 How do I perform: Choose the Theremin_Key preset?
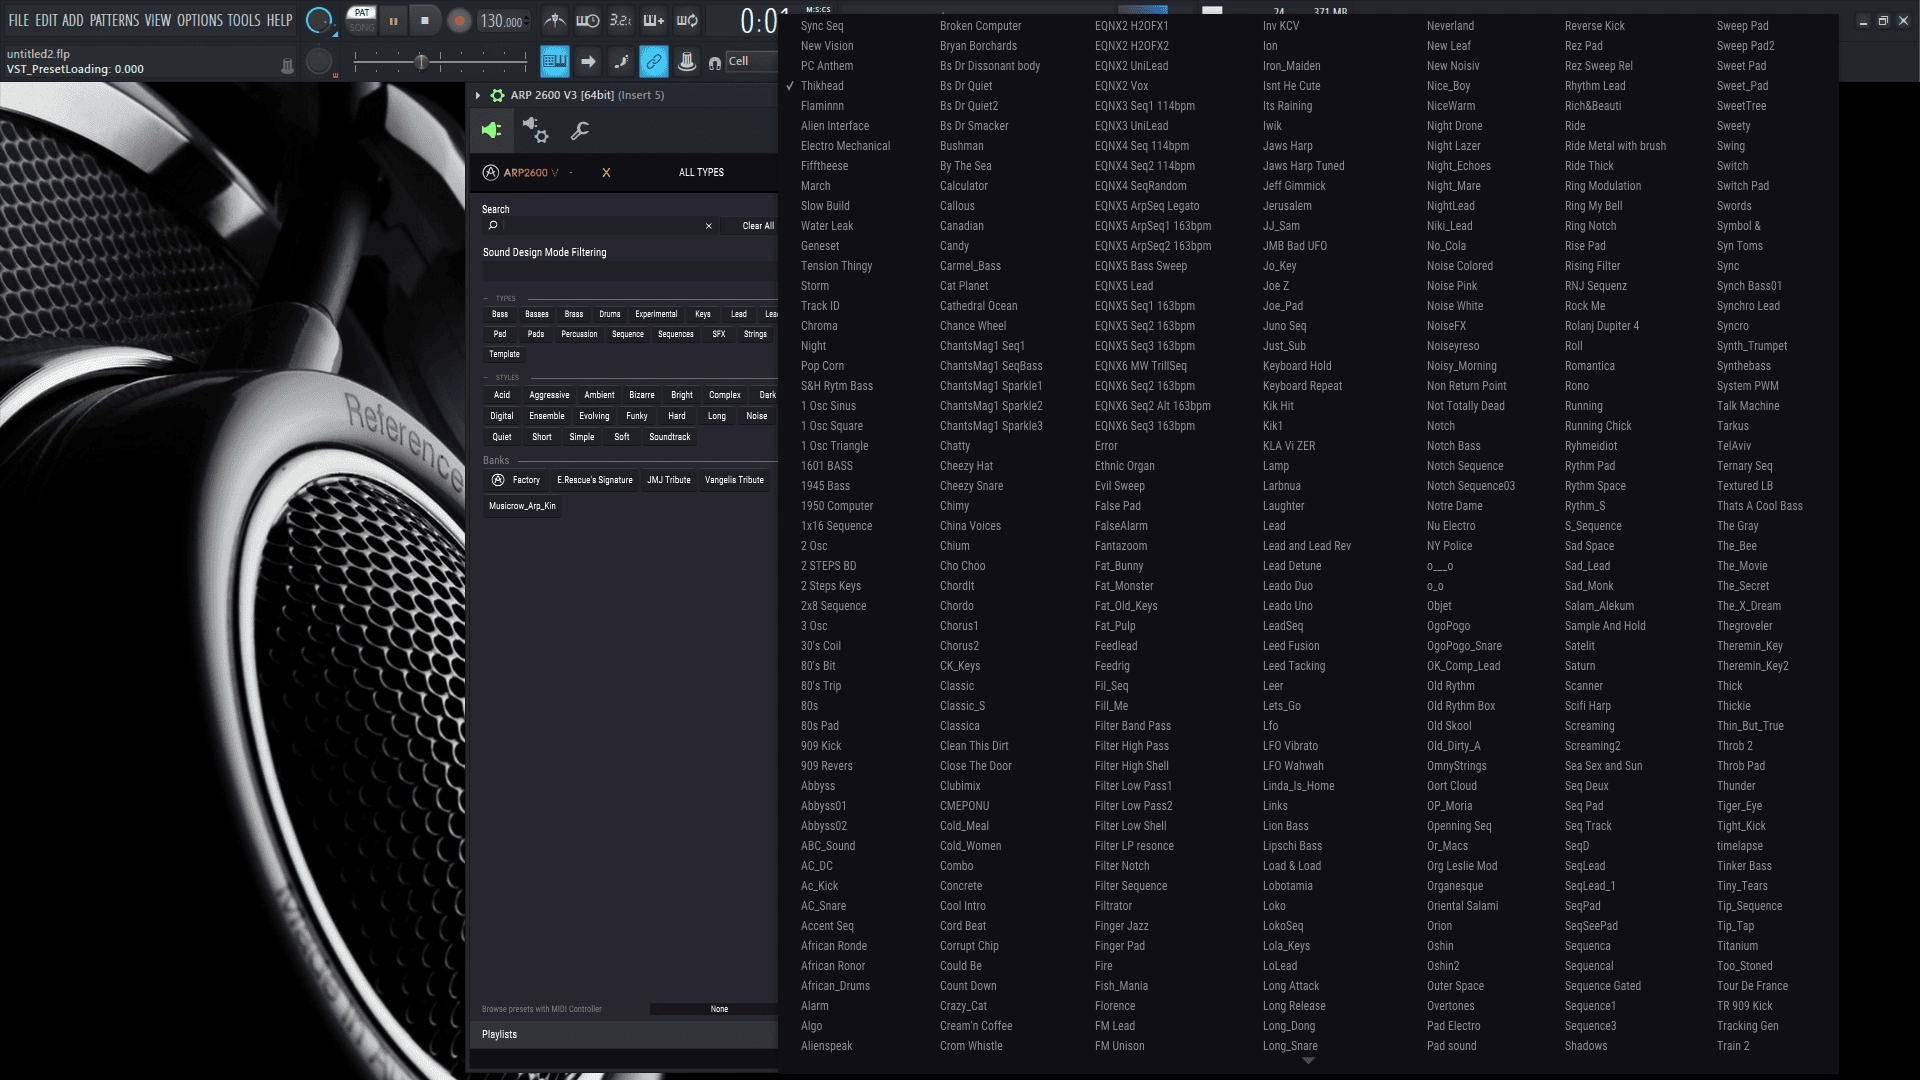coord(1749,646)
